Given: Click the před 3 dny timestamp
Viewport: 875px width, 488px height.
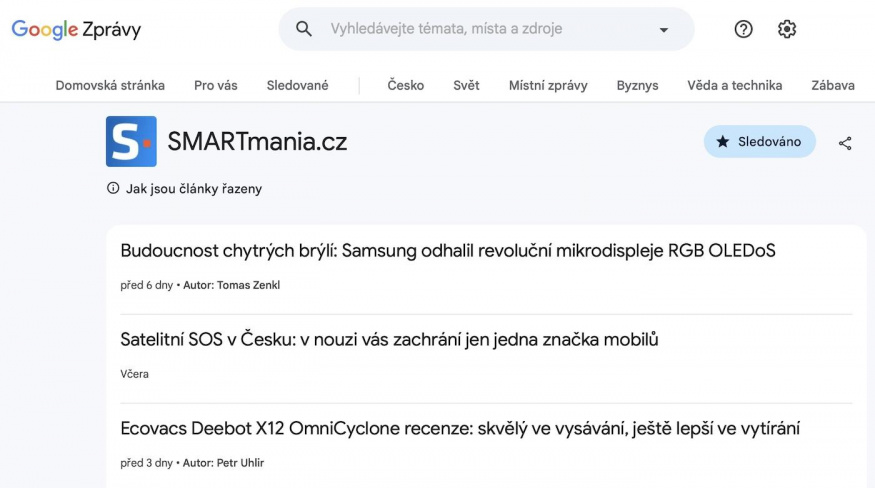Looking at the screenshot, I should (146, 463).
